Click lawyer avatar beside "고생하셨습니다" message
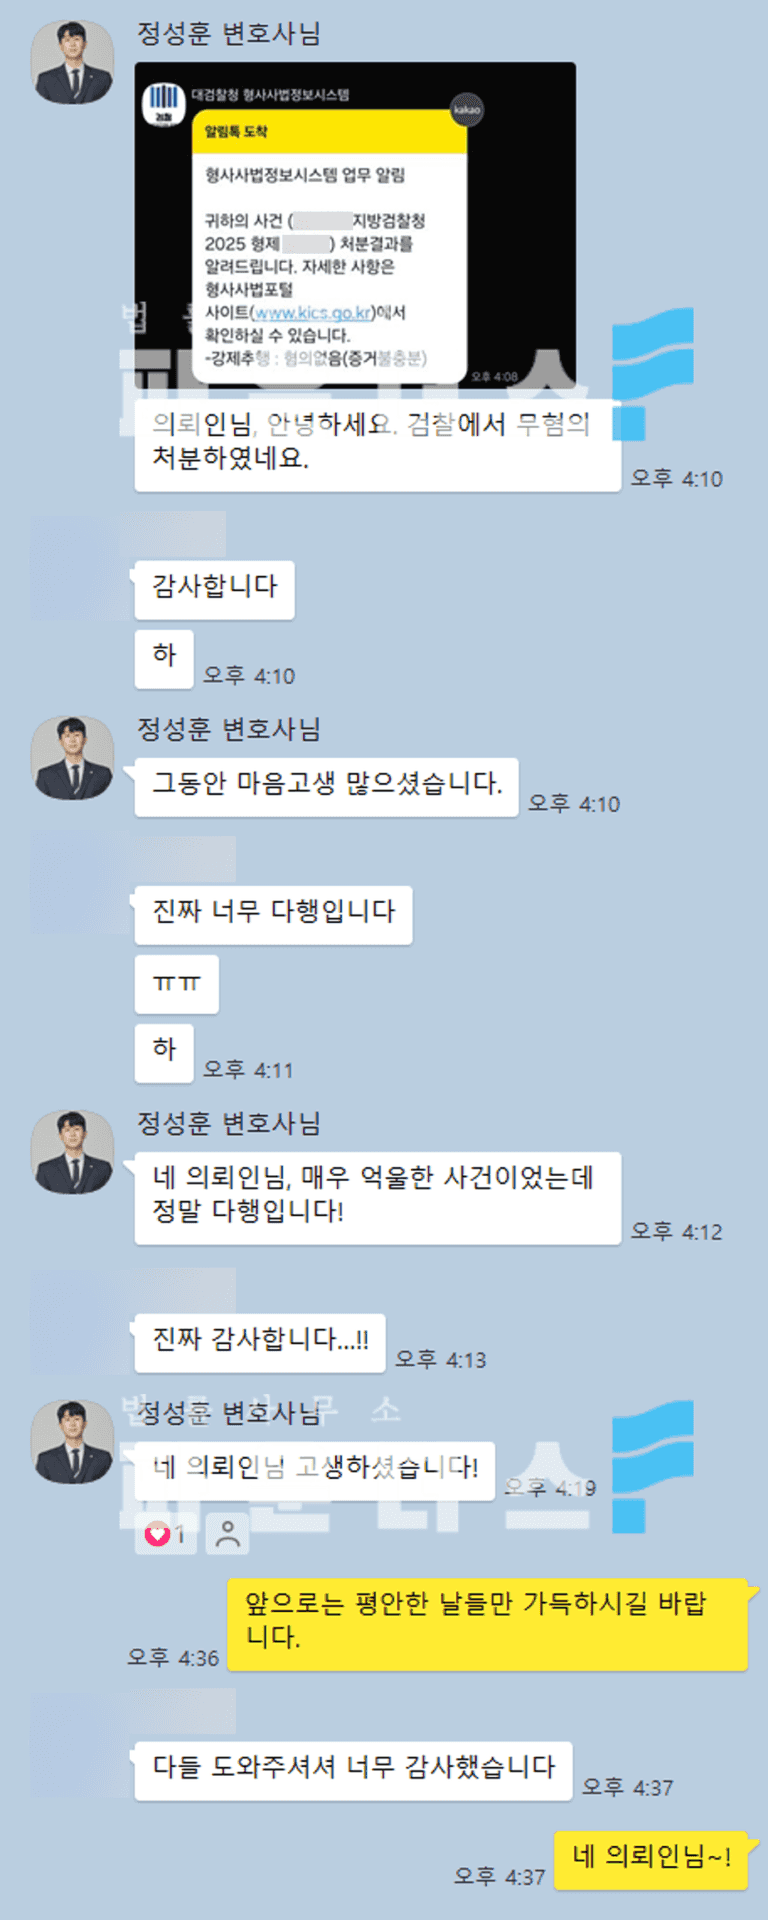 (x=72, y=1441)
